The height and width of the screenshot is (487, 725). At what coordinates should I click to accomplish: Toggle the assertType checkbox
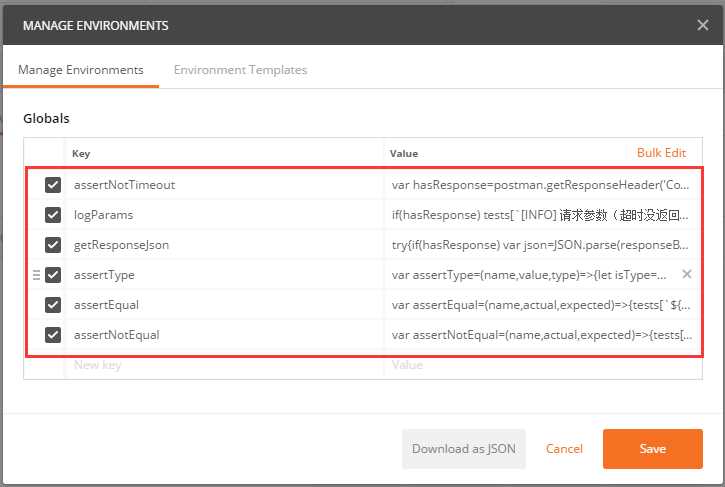click(53, 275)
